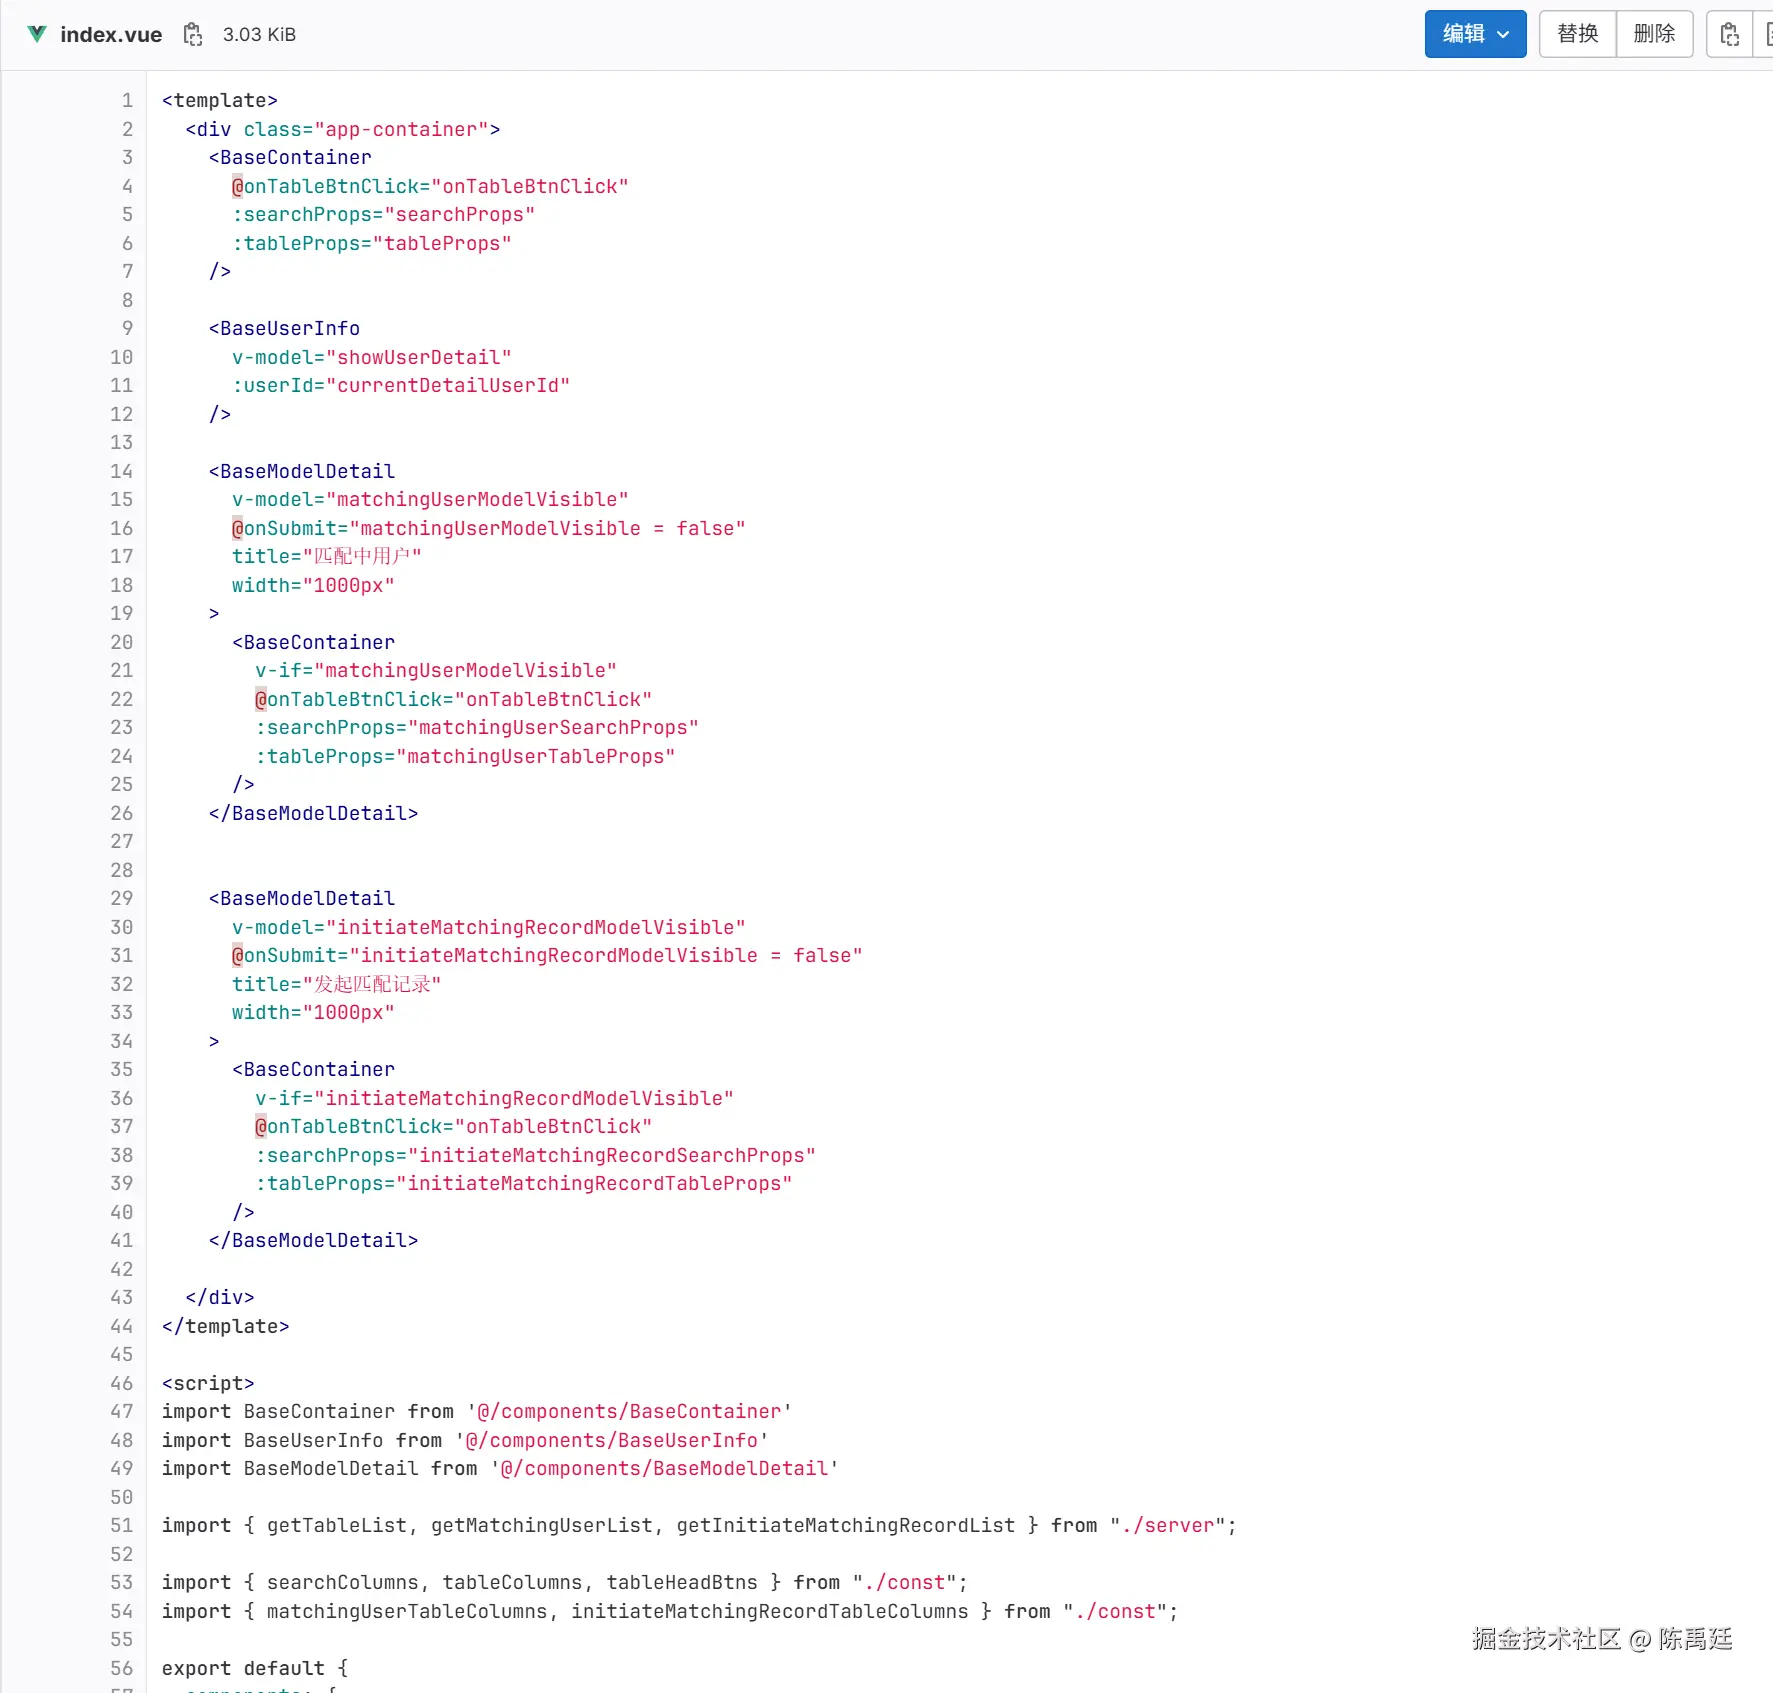This screenshot has width=1773, height=1693.
Task: Click the opening <template> tag line
Action: [220, 101]
